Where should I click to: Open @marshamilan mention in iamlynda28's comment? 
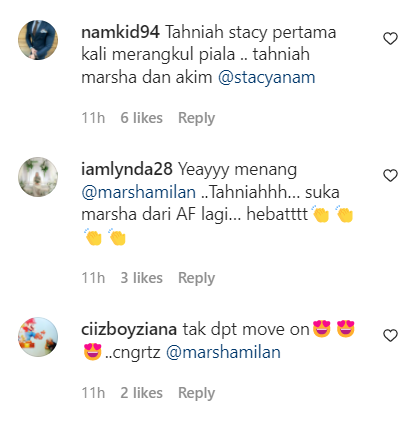[139, 192]
